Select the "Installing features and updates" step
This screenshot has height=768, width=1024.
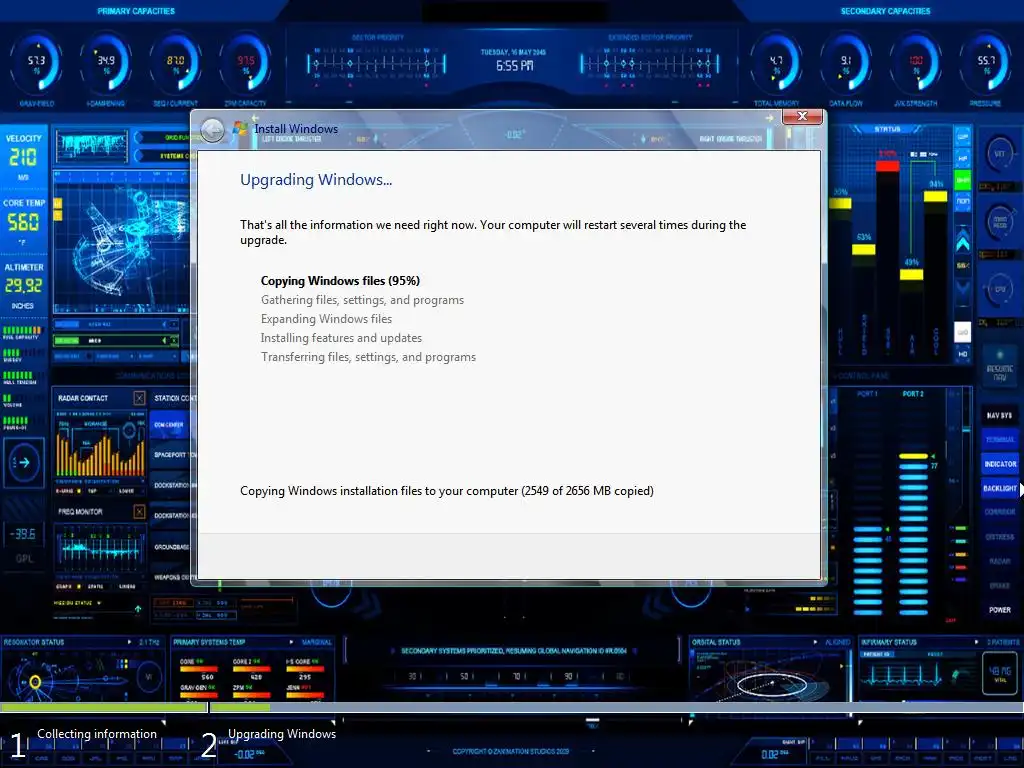tap(341, 338)
